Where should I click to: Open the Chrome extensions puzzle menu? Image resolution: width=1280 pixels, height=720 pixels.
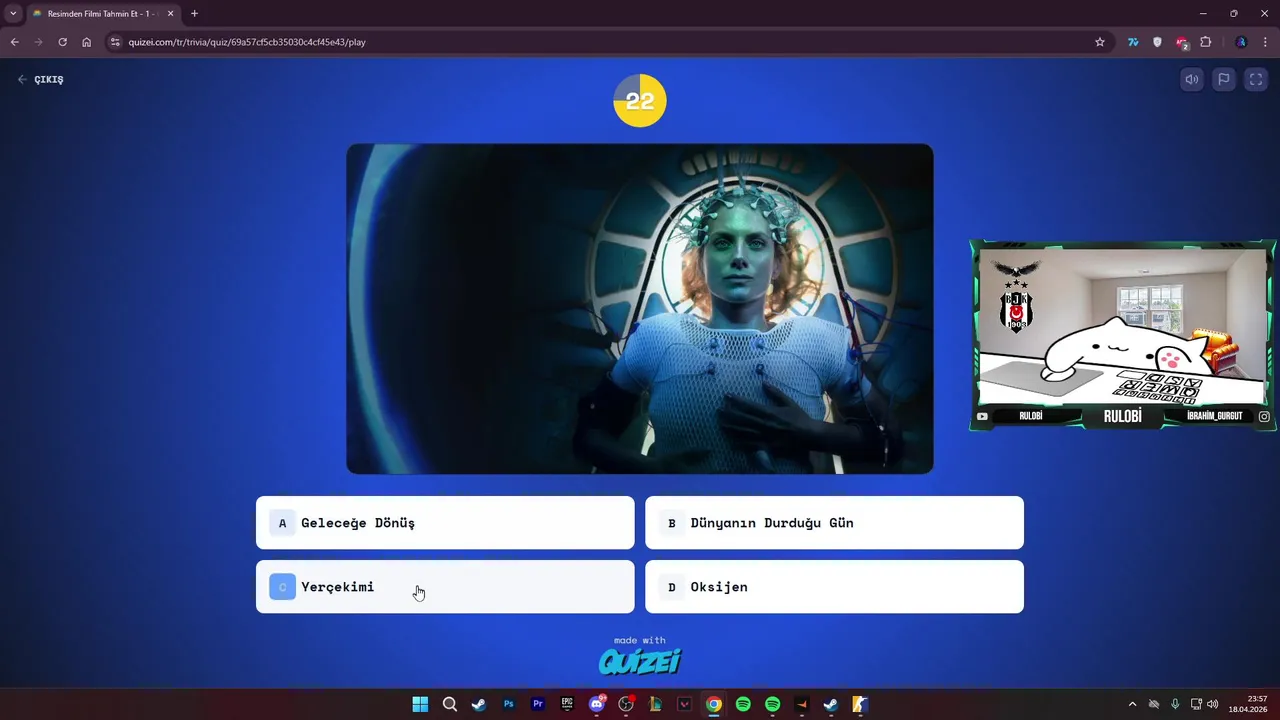[x=1205, y=42]
